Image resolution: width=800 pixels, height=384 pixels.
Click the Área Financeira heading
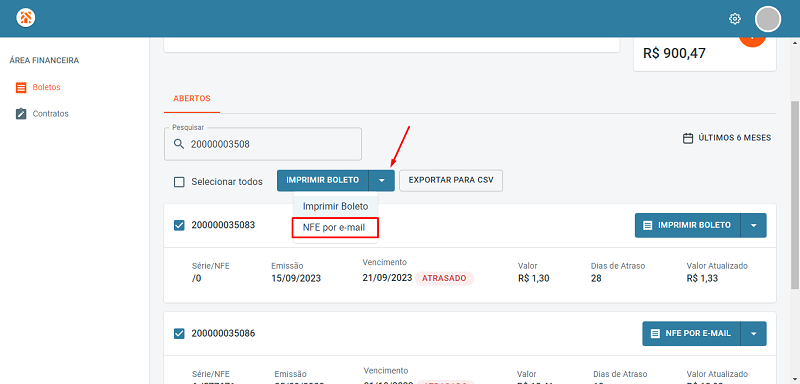(44, 61)
